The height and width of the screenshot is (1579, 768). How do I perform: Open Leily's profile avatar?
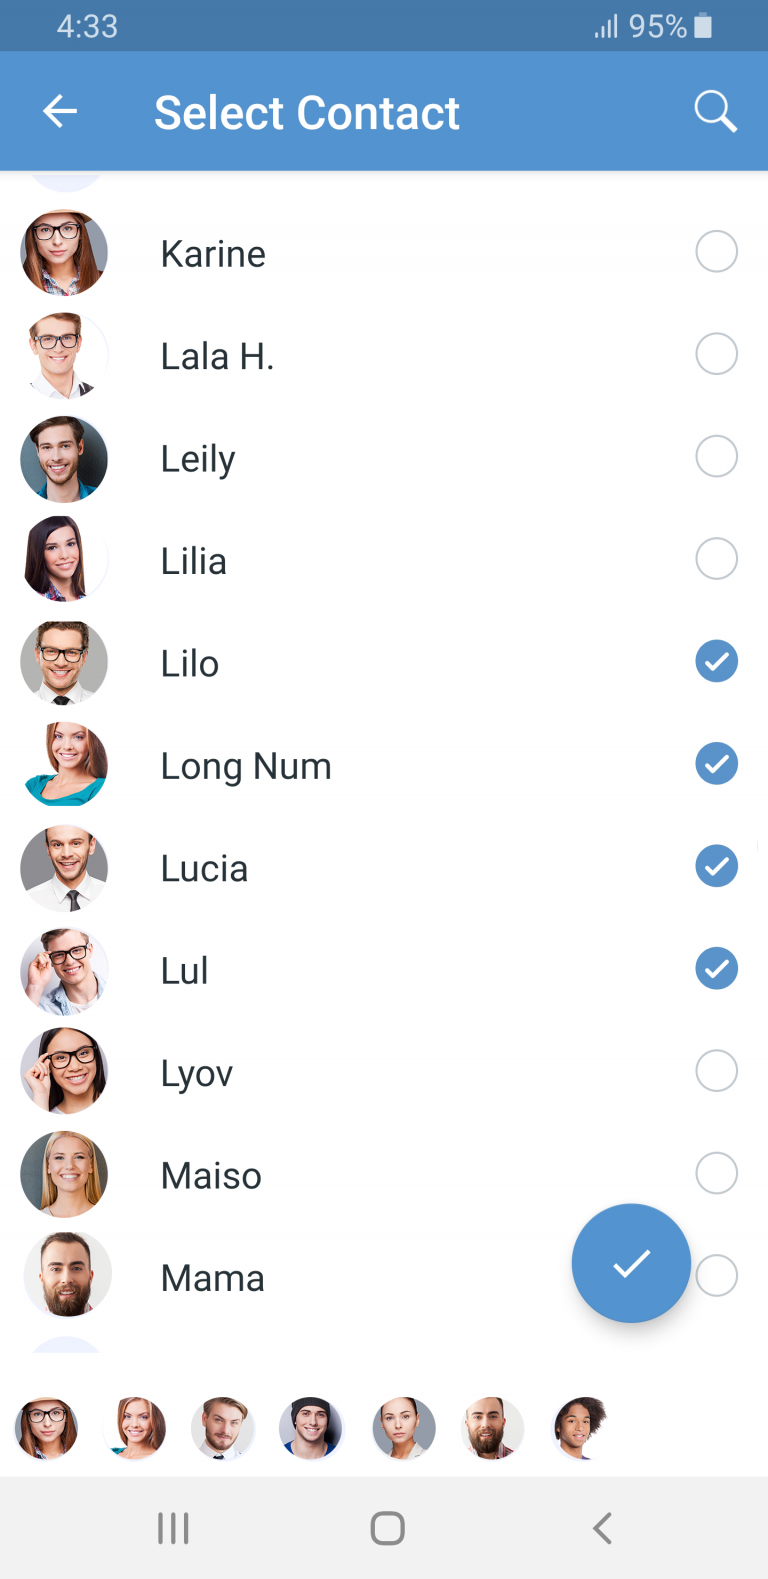(x=63, y=457)
